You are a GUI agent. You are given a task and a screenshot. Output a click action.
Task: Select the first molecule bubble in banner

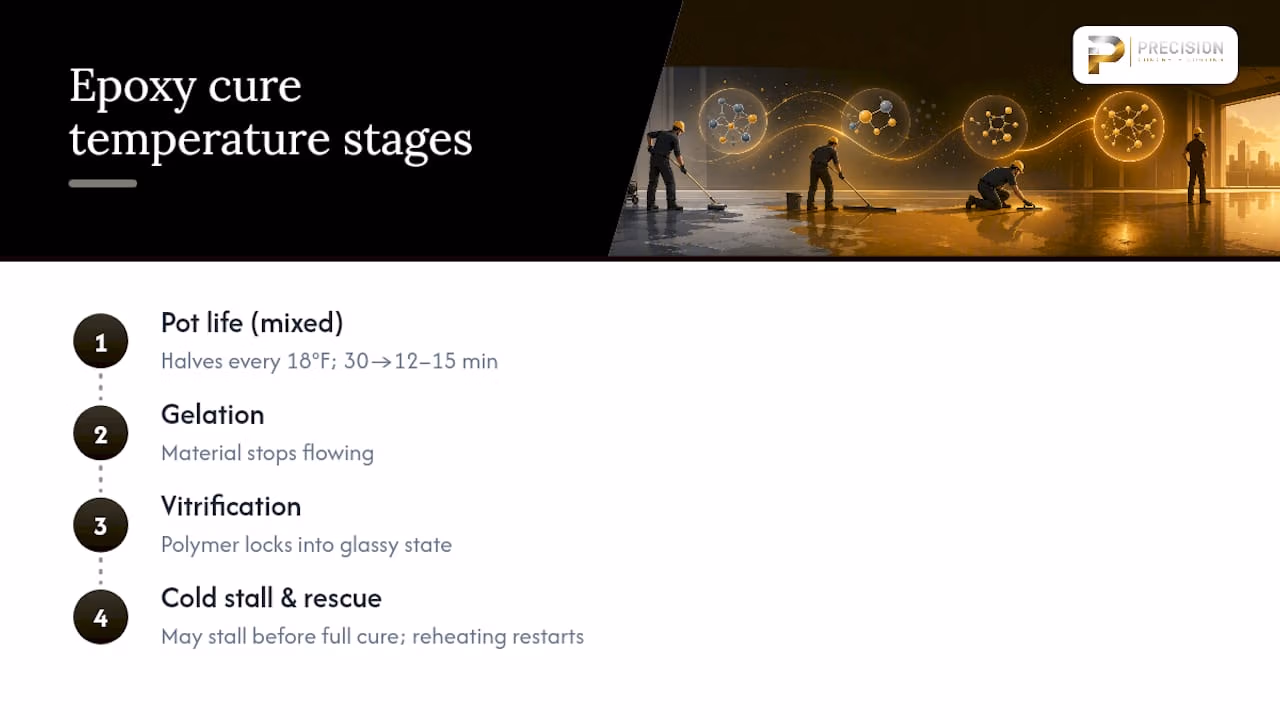point(732,121)
